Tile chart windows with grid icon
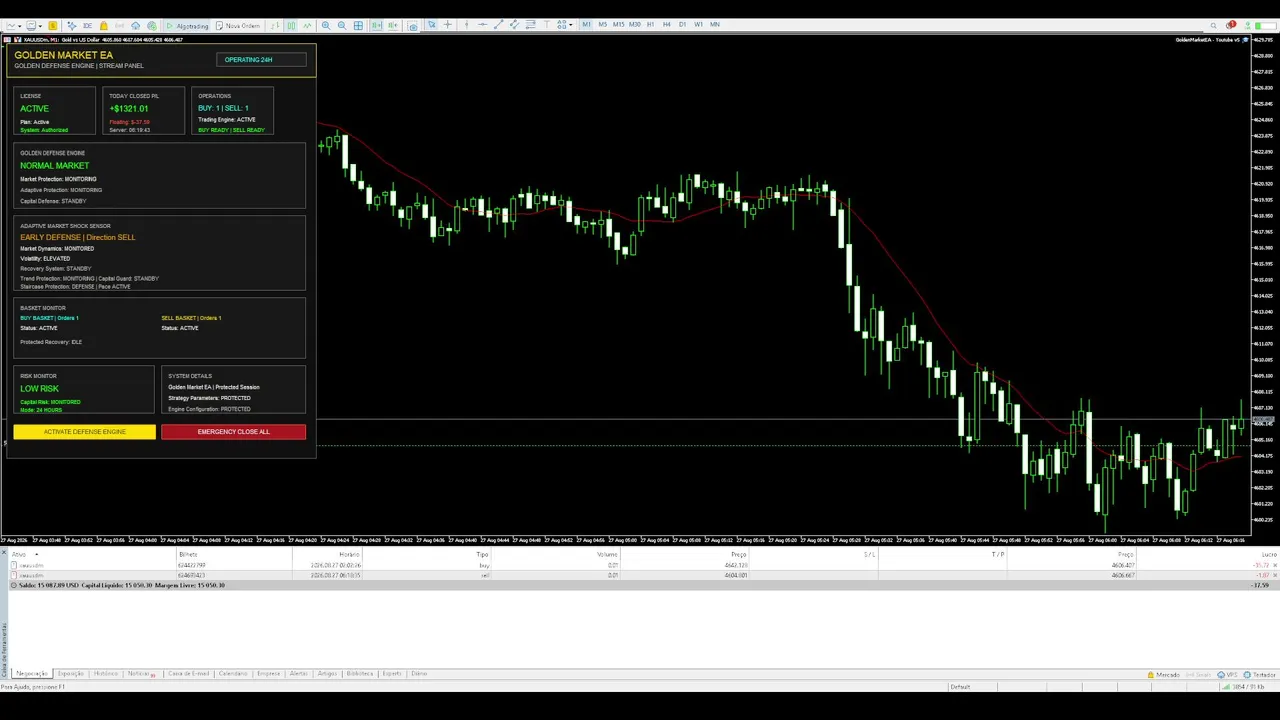Screen dimensions: 1280x720 359,25
